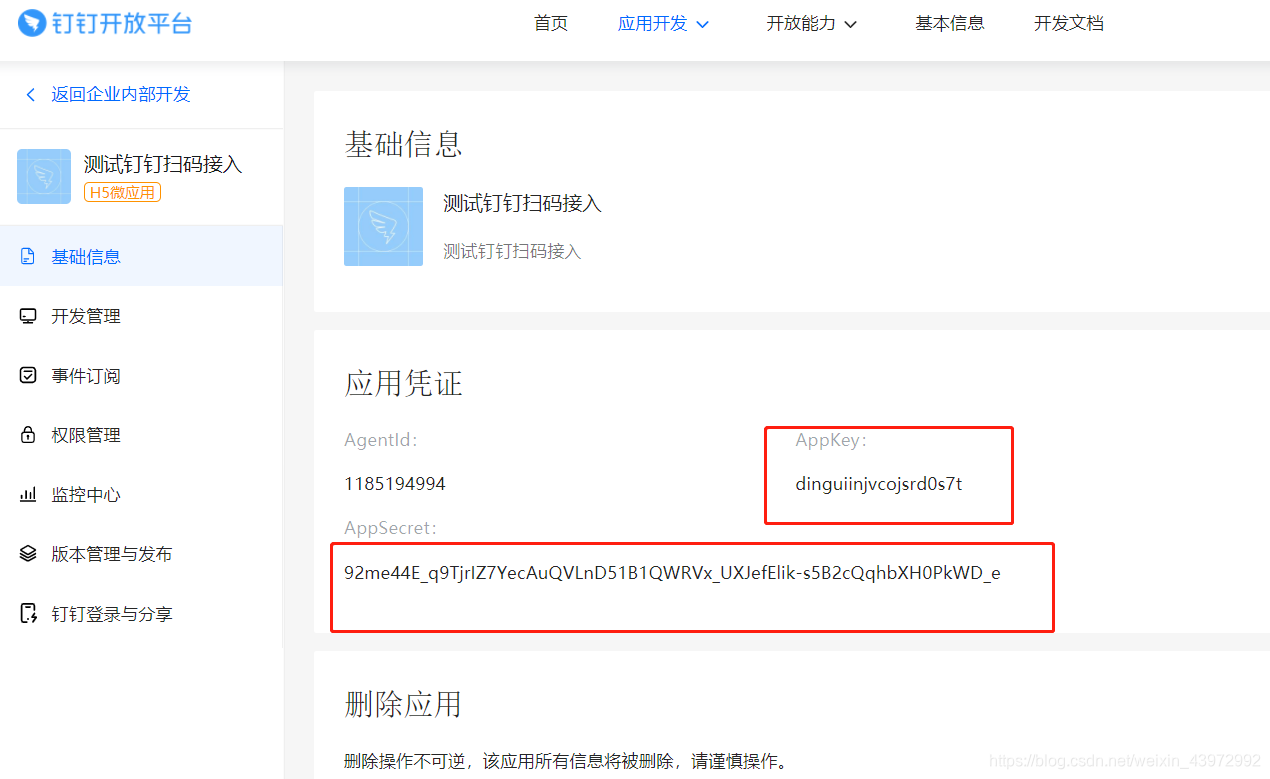Click the 删除应用 section heading
The height and width of the screenshot is (779, 1270).
coord(403,704)
